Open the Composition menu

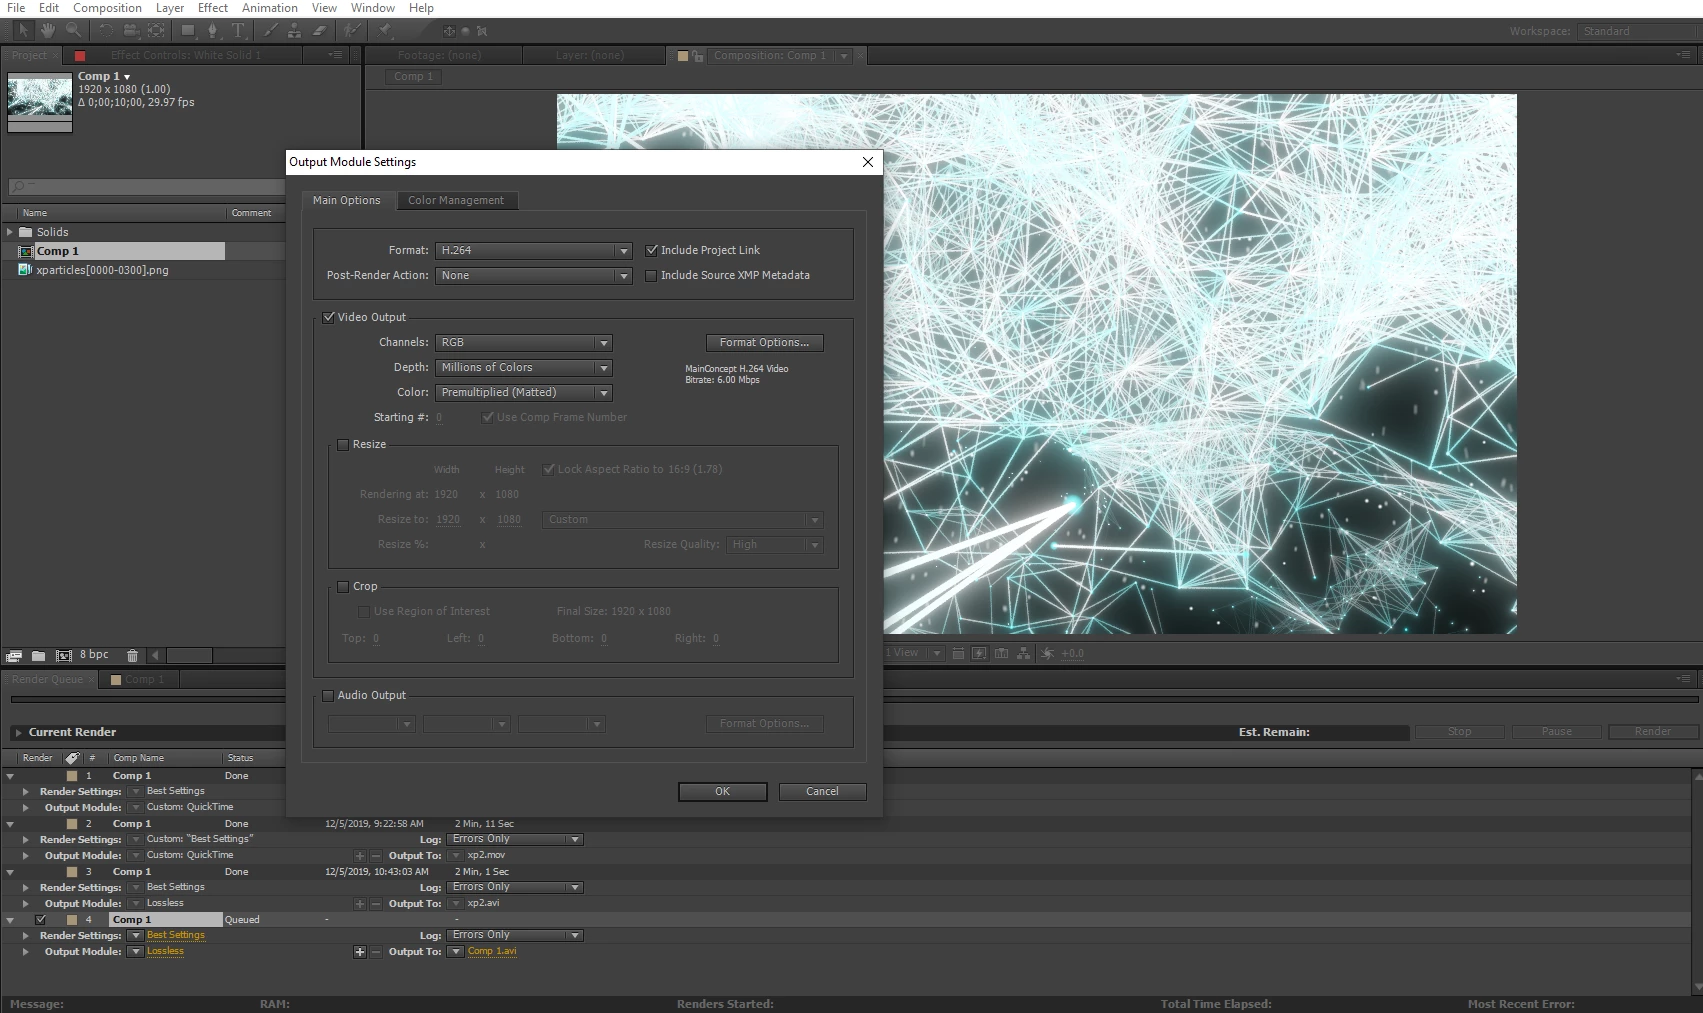coord(107,8)
